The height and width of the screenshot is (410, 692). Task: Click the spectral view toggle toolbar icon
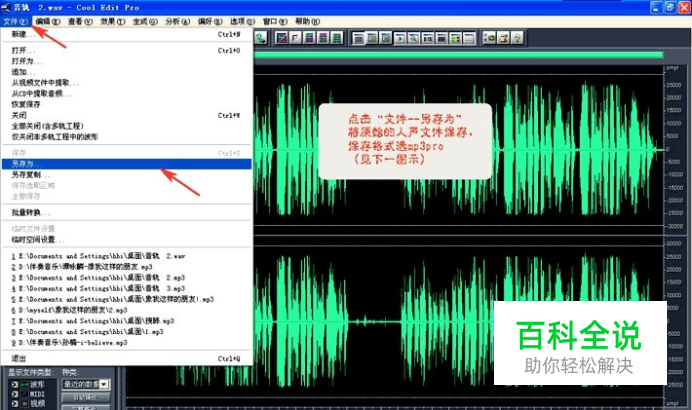click(x=281, y=38)
